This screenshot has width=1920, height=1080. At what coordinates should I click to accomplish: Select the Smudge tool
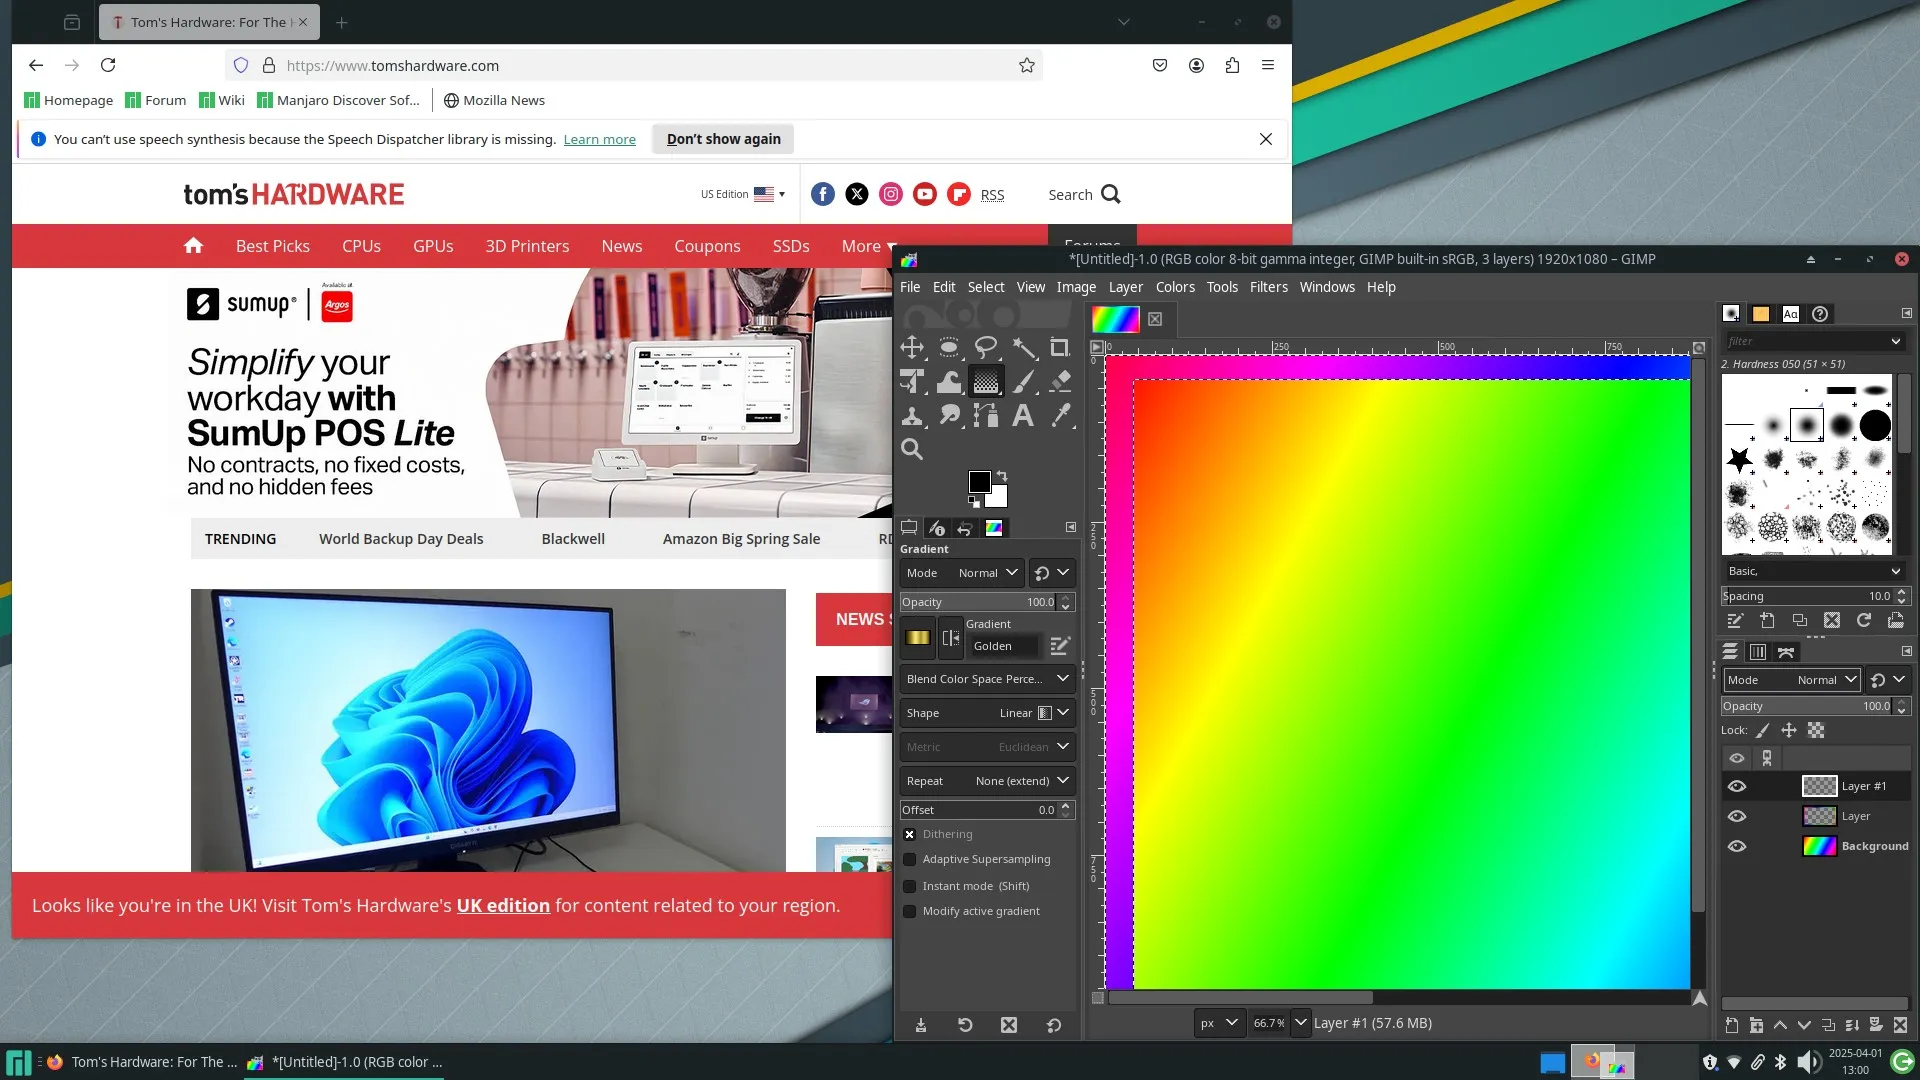tap(949, 416)
